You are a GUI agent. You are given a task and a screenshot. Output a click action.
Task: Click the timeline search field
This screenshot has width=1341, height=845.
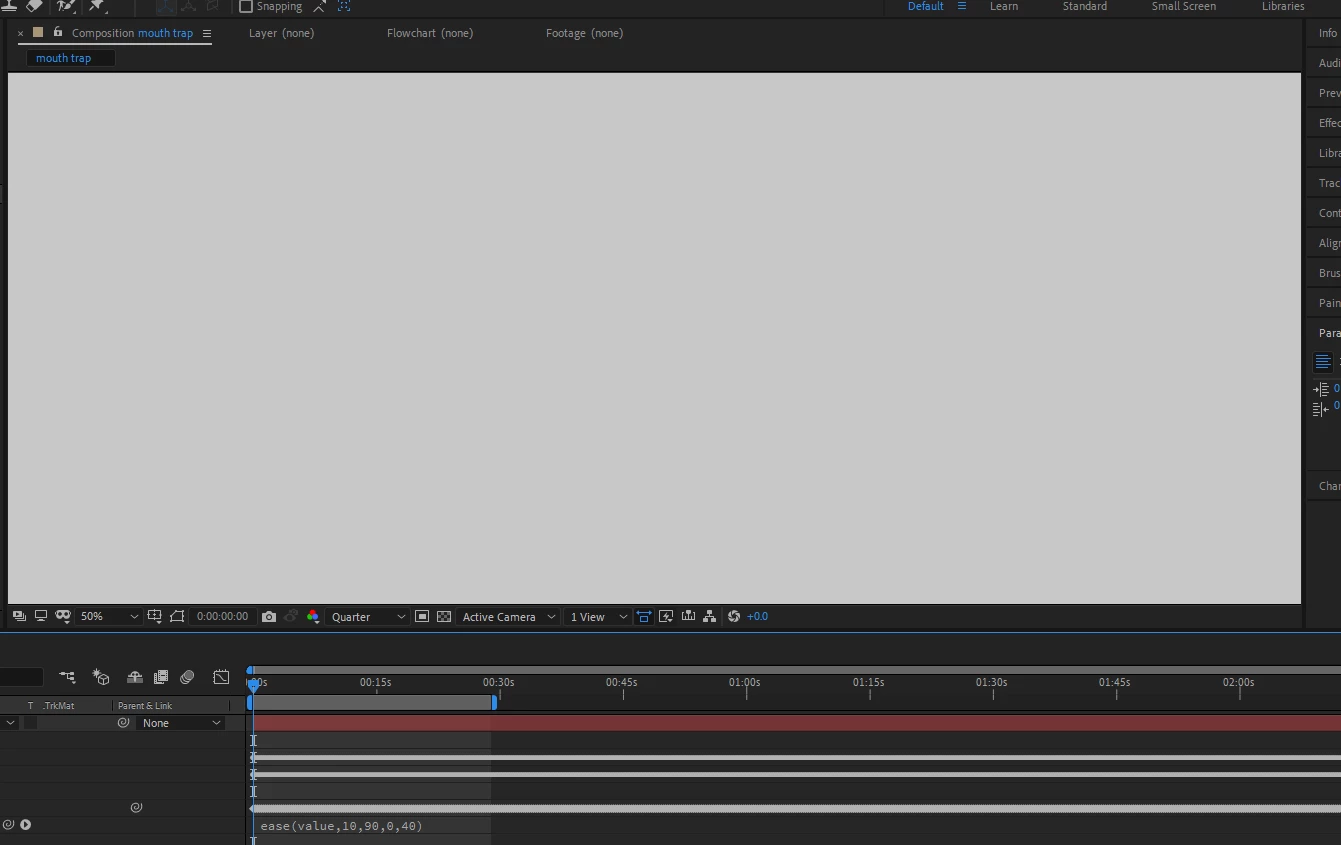tap(21, 677)
